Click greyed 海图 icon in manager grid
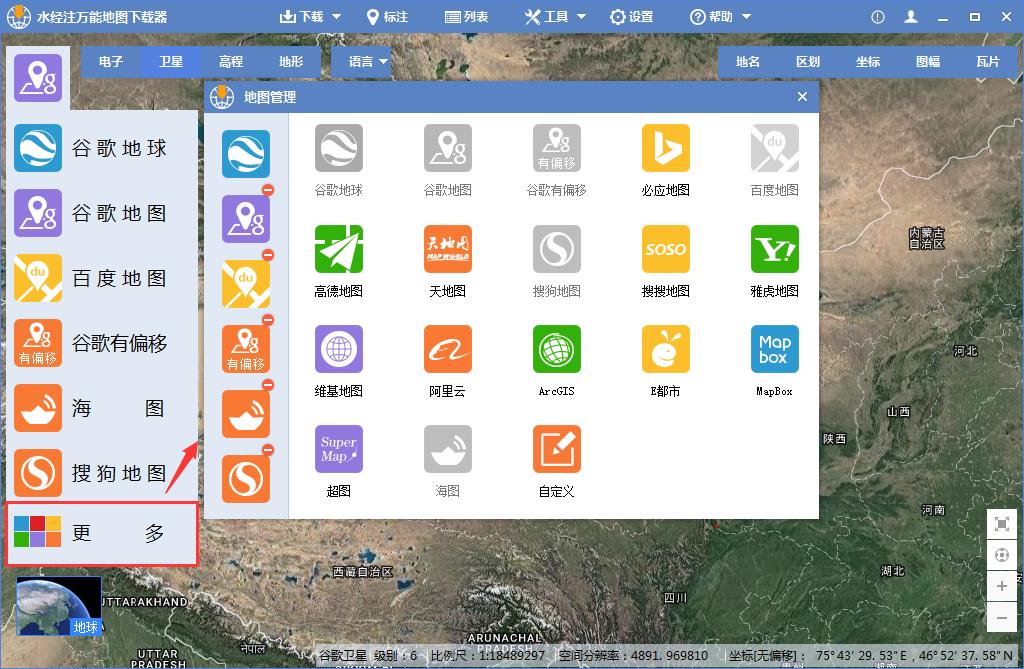This screenshot has width=1024, height=669. pyautogui.click(x=447, y=449)
